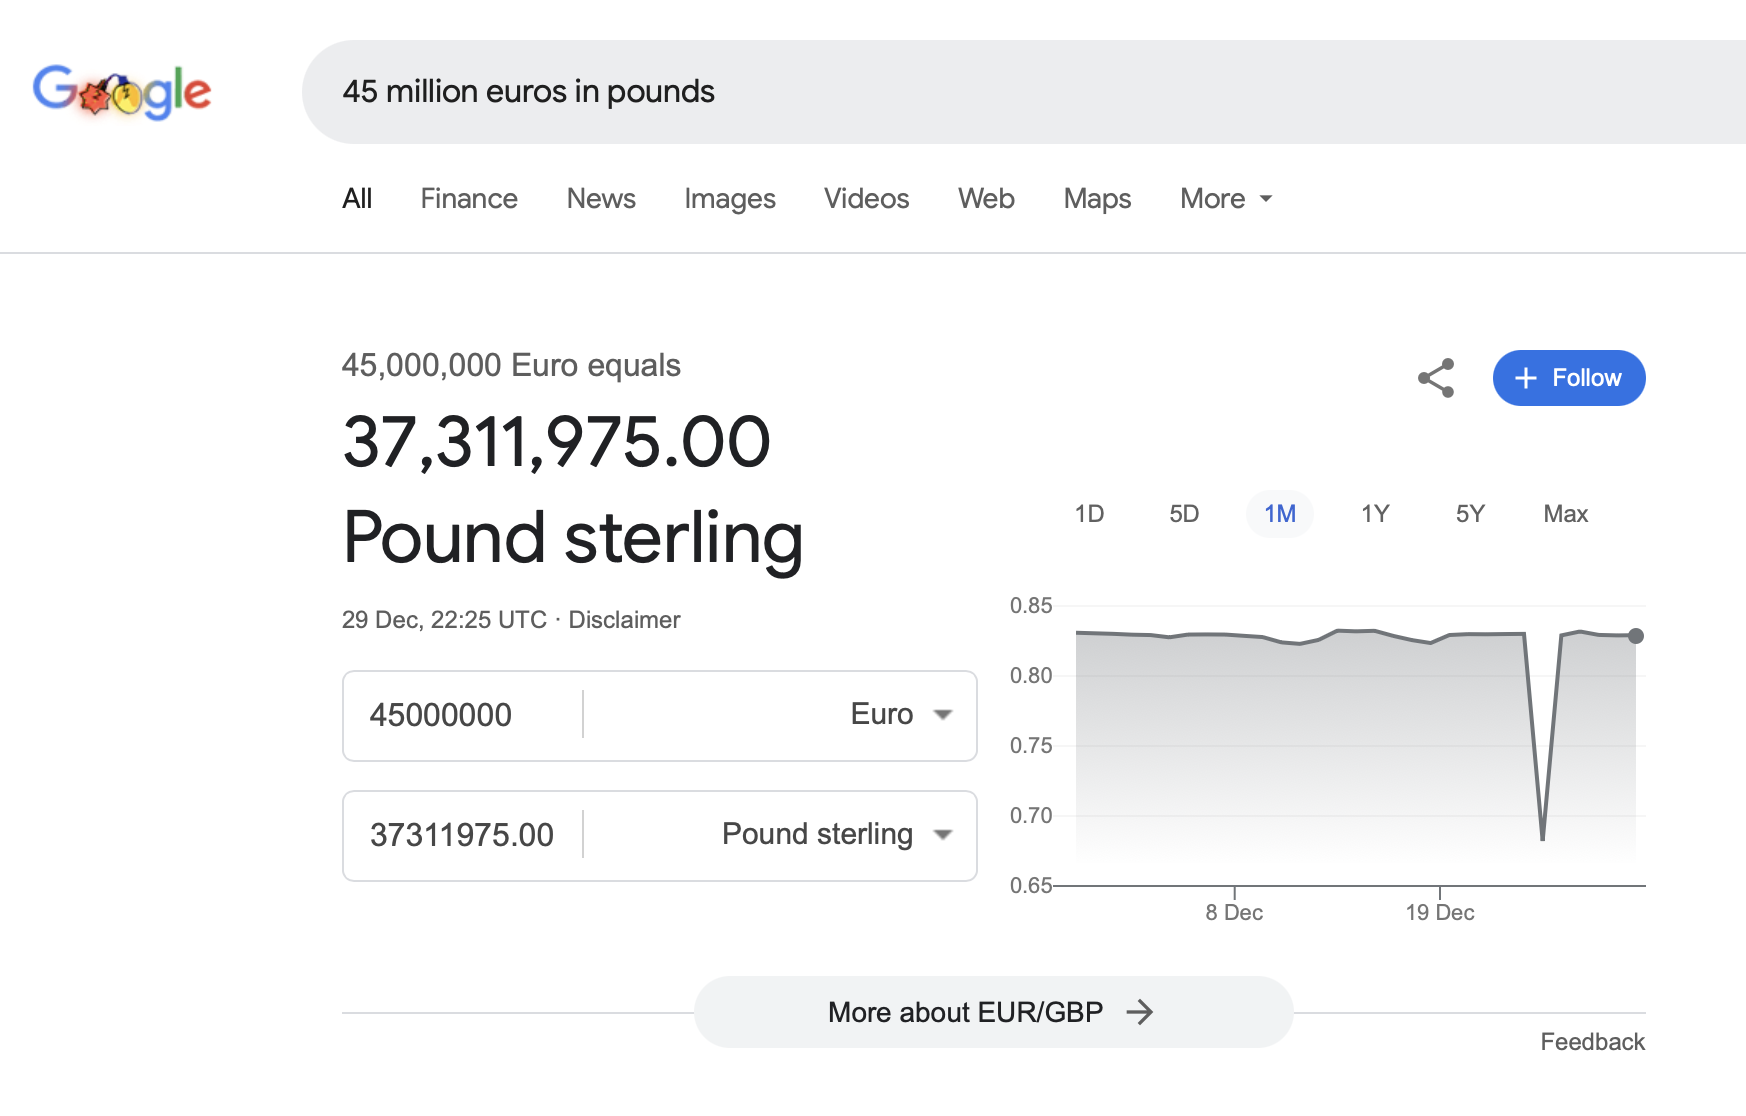Click the Google doodle logo
1746x1116 pixels.
point(121,92)
